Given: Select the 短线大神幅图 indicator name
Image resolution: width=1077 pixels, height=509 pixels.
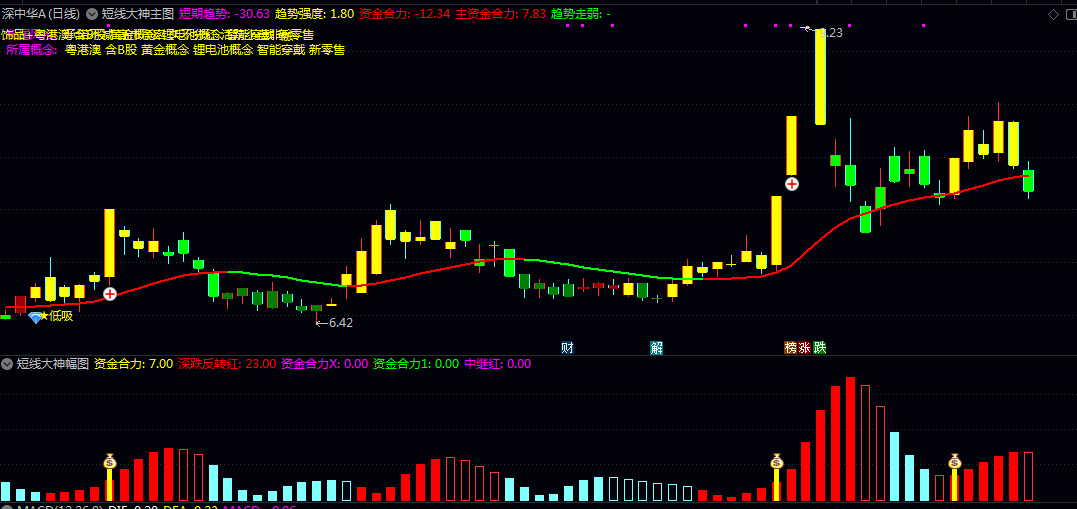Looking at the screenshot, I should [x=53, y=364].
